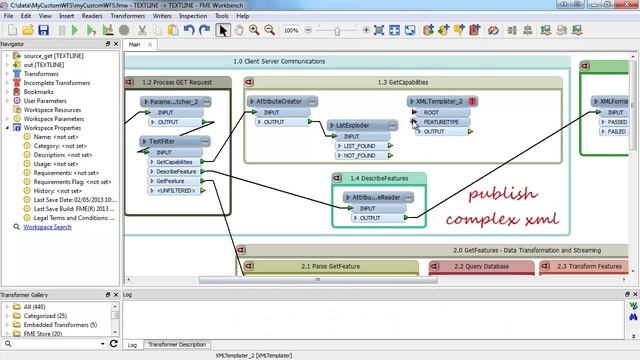640x360 pixels.
Task: Open the Inspection menu
Action: [193, 16]
